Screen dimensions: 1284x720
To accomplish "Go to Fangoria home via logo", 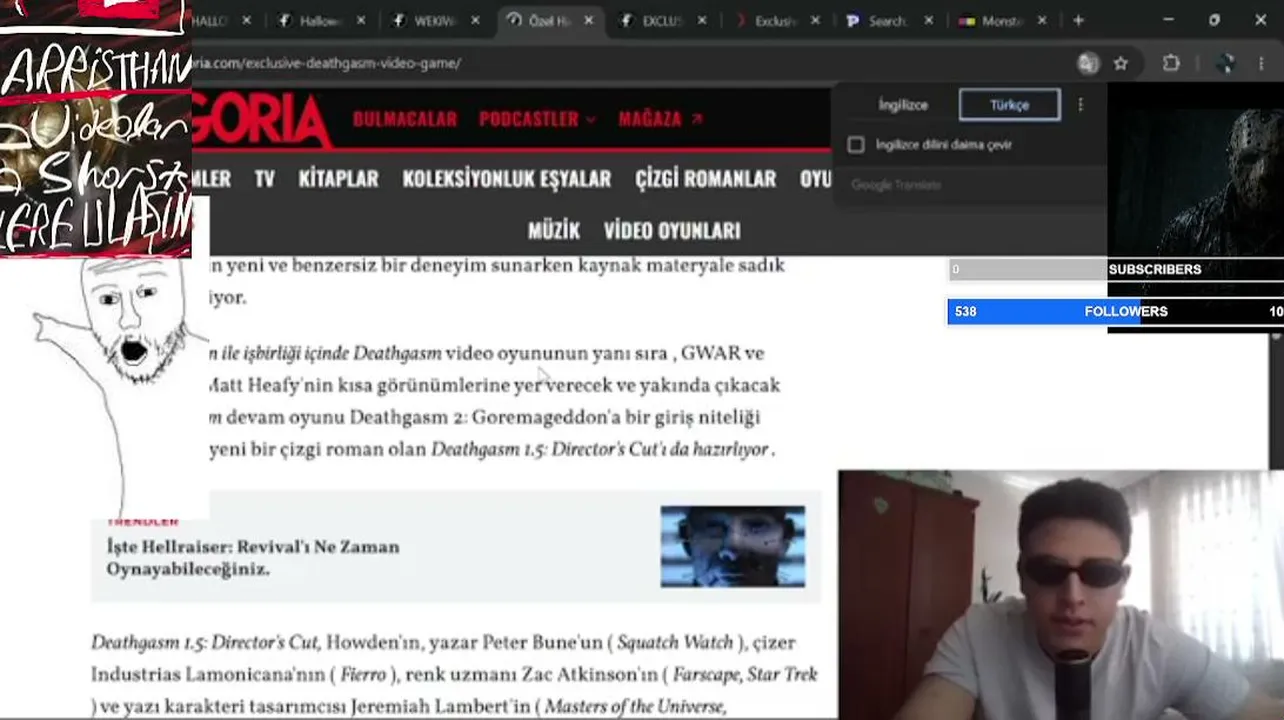I will [x=262, y=120].
